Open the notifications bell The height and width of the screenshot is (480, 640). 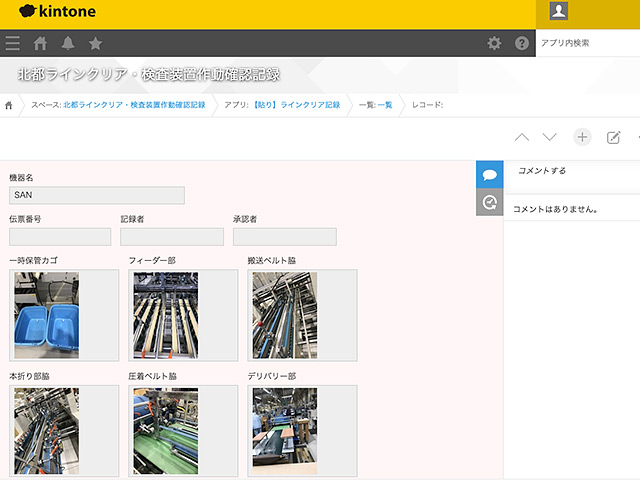[x=68, y=43]
